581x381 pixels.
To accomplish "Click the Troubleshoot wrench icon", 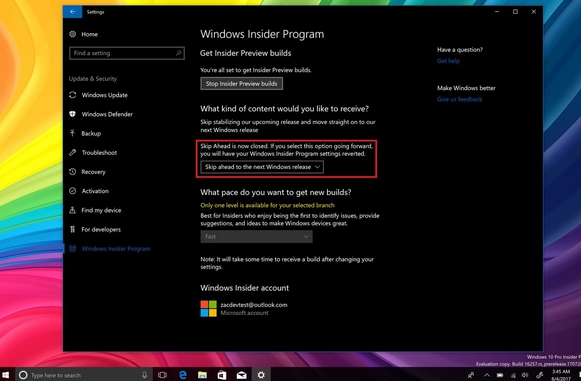I will pos(73,153).
